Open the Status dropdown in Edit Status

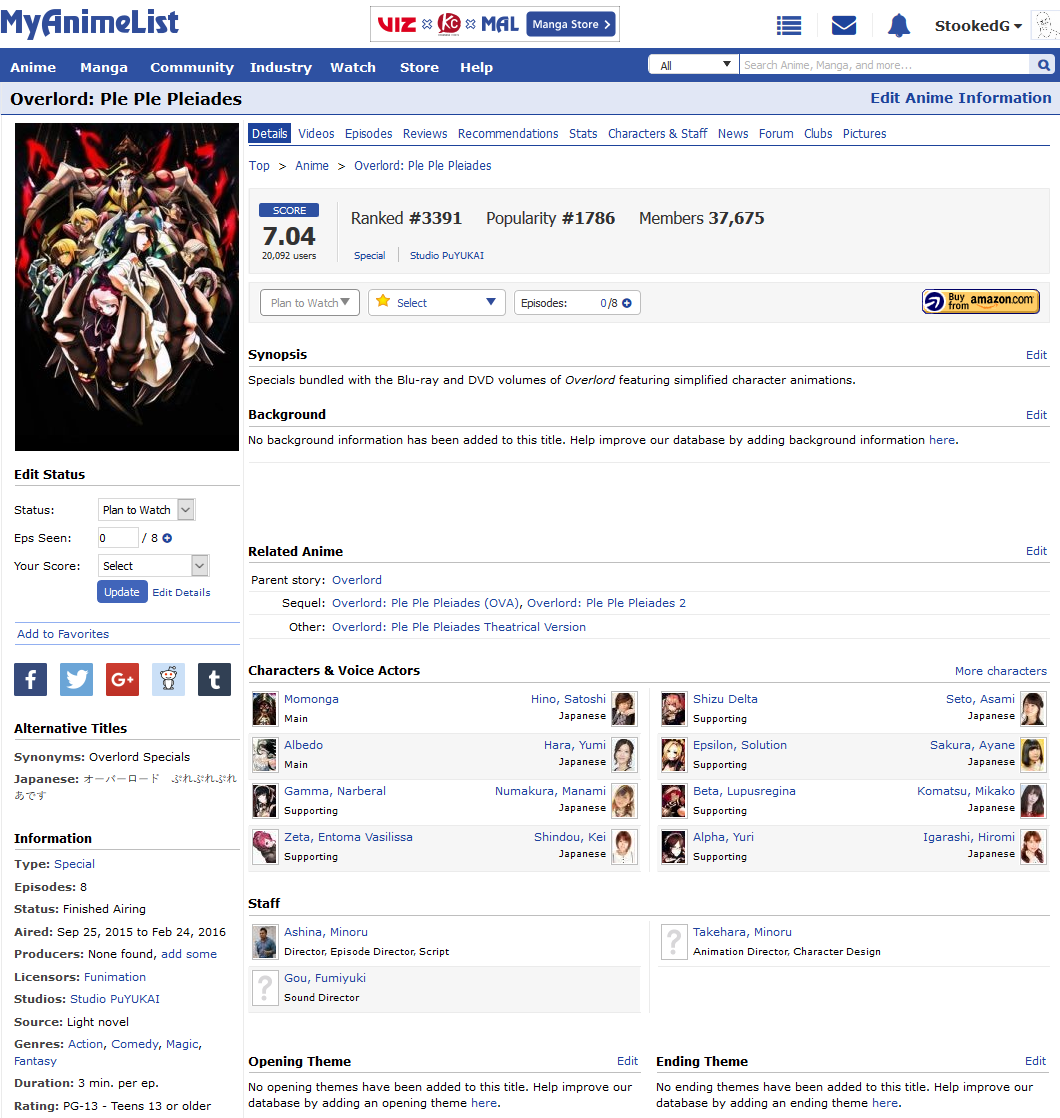point(146,510)
